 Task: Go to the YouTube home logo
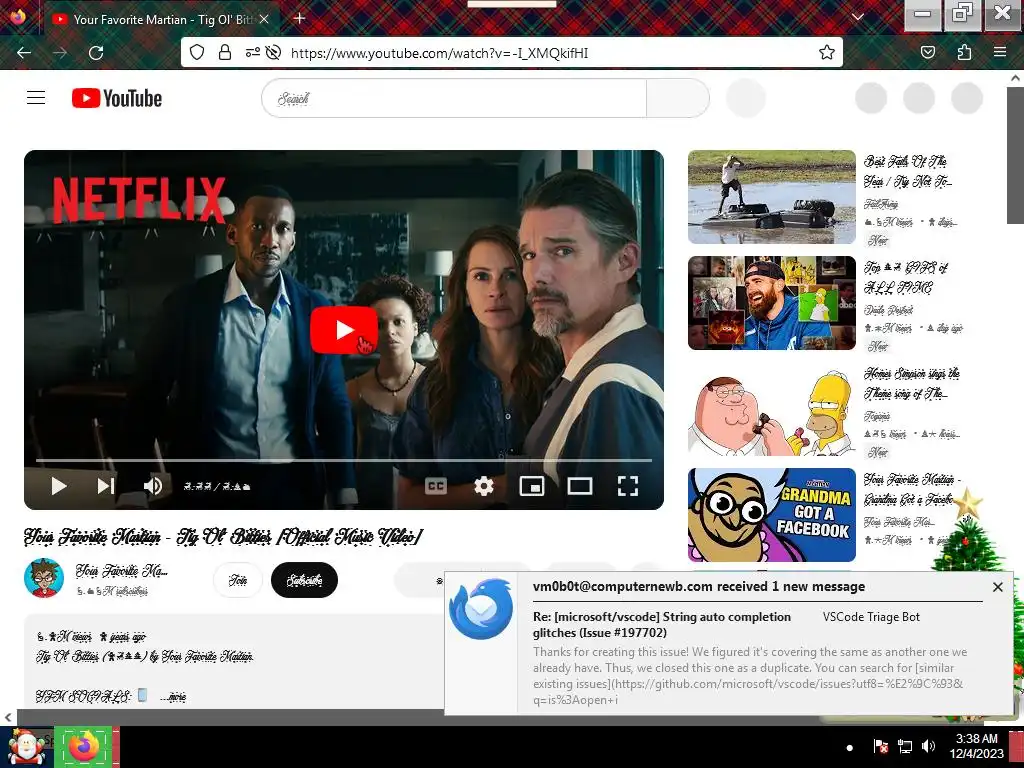117,98
